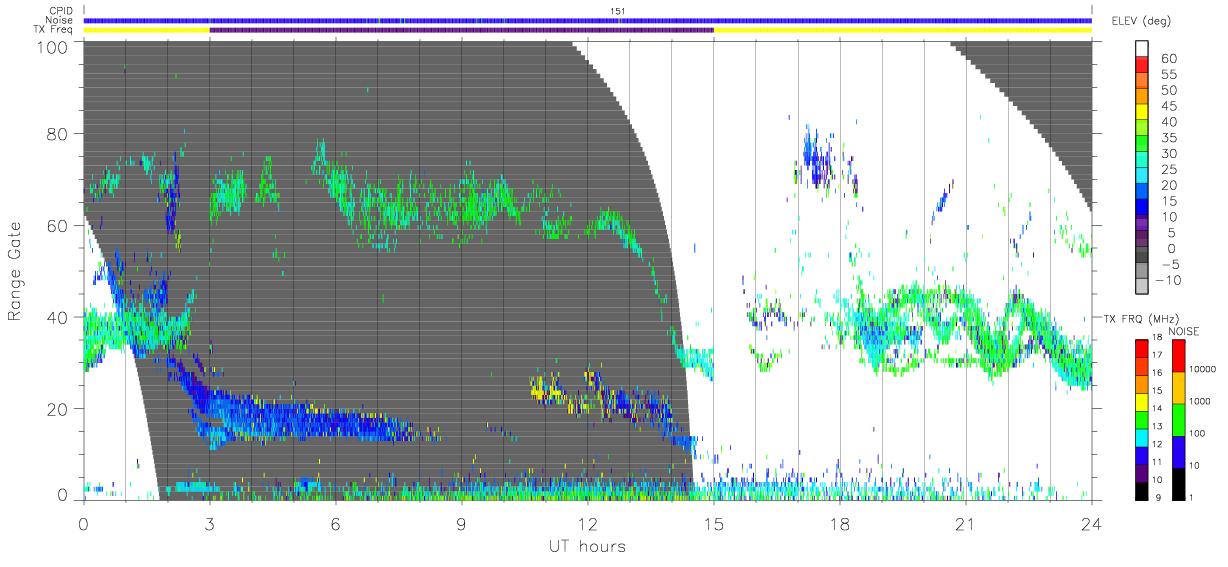Click the 25 label on the ELEV colorbar

click(x=1168, y=169)
